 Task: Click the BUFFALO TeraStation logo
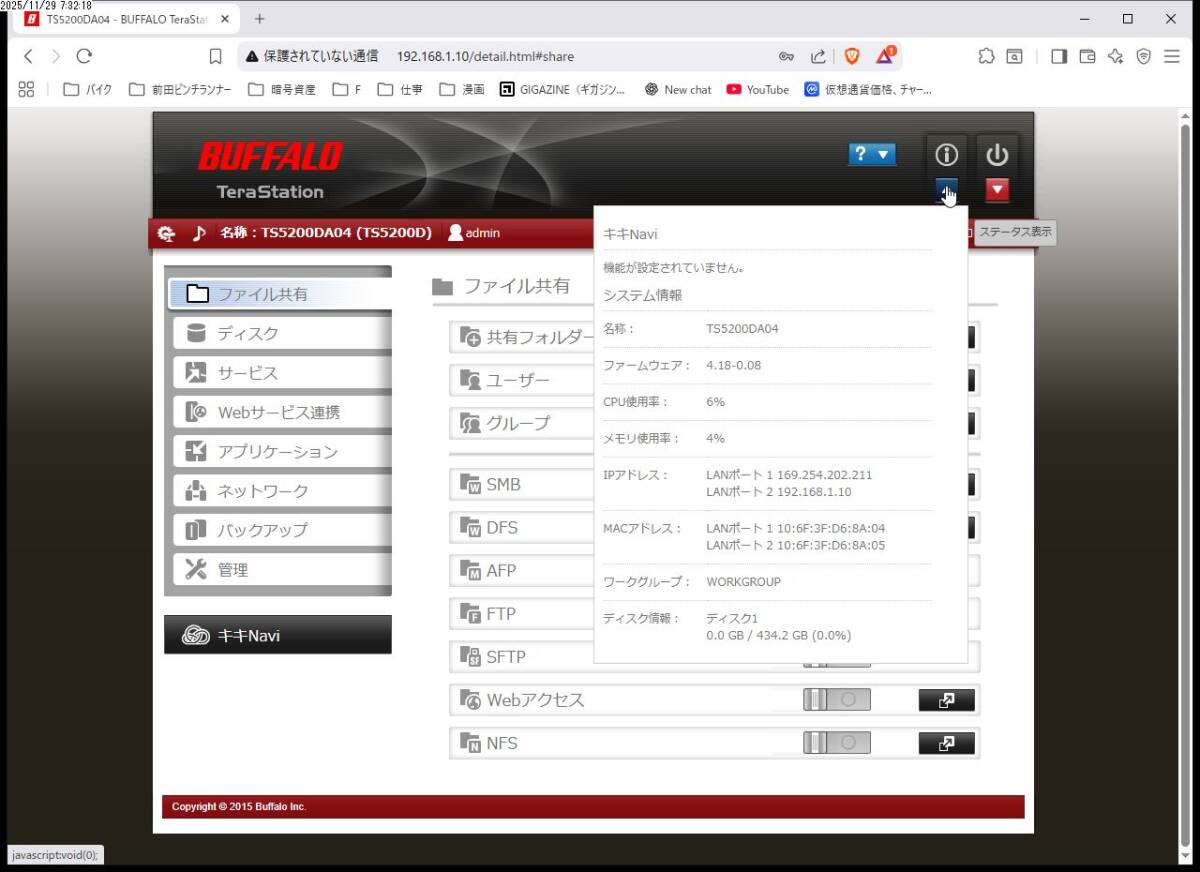(270, 169)
